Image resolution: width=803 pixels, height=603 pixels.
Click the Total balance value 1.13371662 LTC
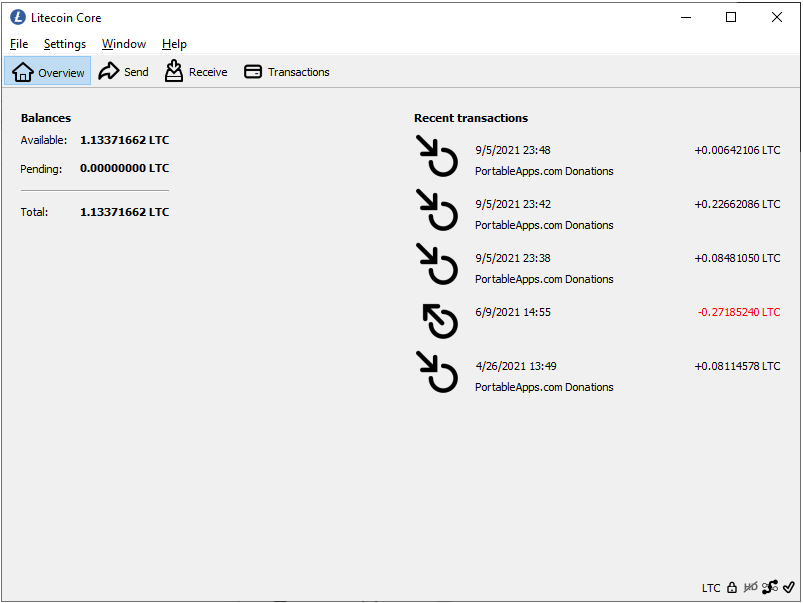coord(124,212)
